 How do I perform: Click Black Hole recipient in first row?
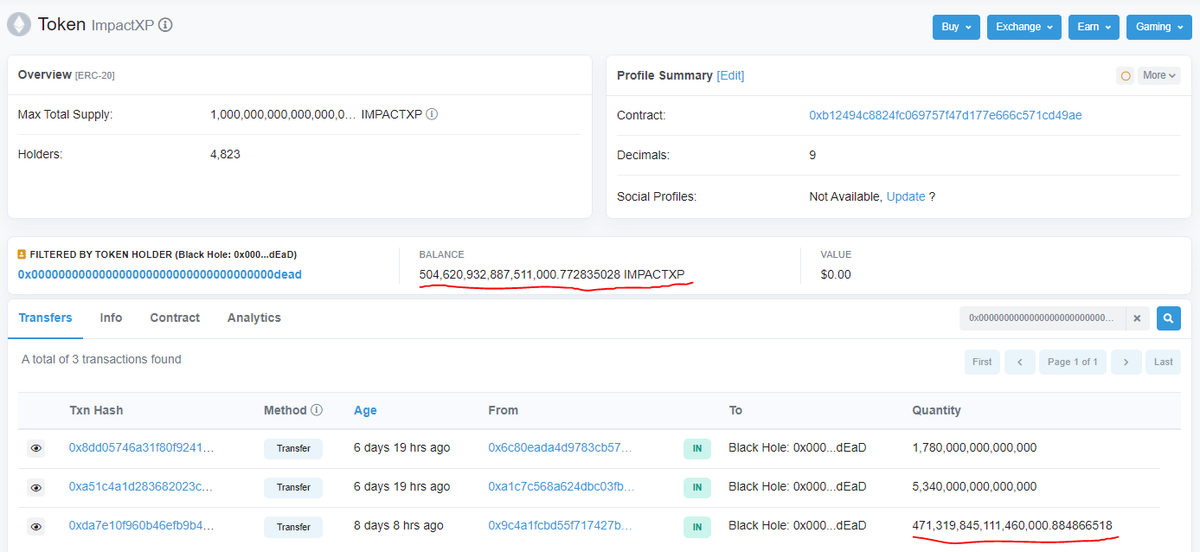[797, 448]
